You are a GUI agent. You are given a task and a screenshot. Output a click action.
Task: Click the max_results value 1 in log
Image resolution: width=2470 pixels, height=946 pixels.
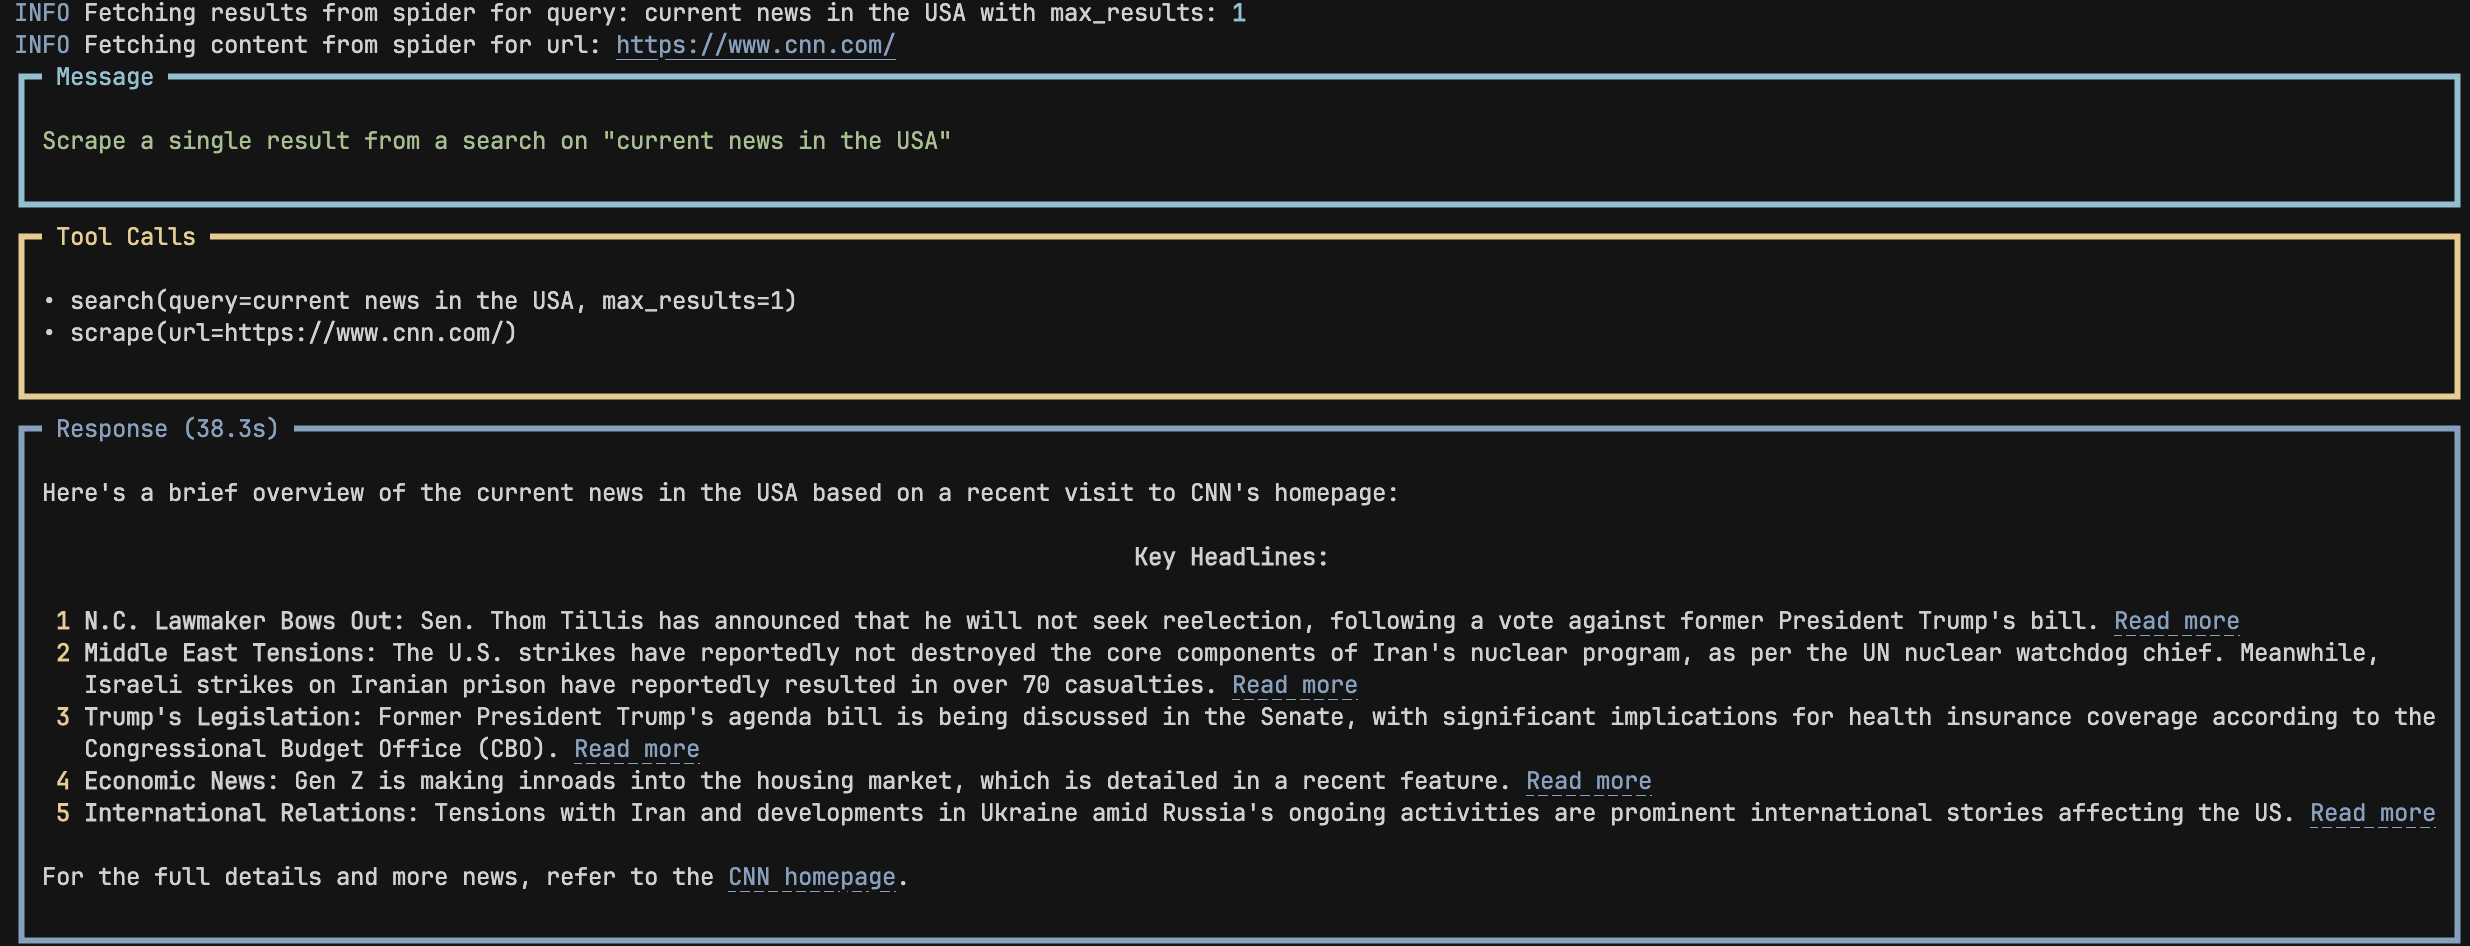pos(1239,13)
